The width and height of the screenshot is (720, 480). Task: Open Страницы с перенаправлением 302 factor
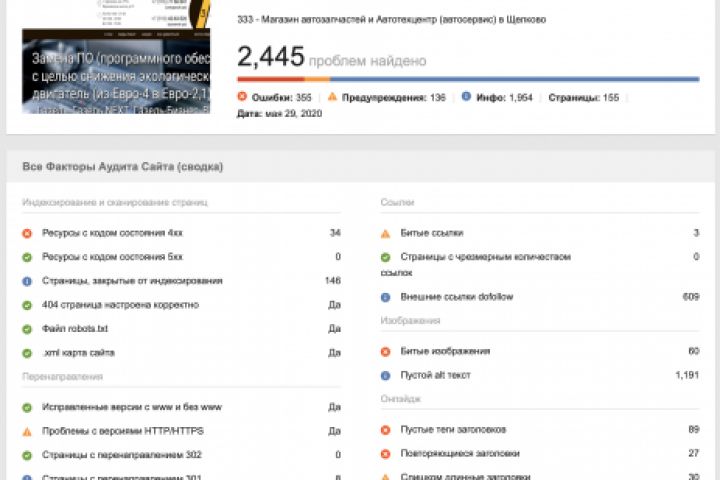[122, 455]
